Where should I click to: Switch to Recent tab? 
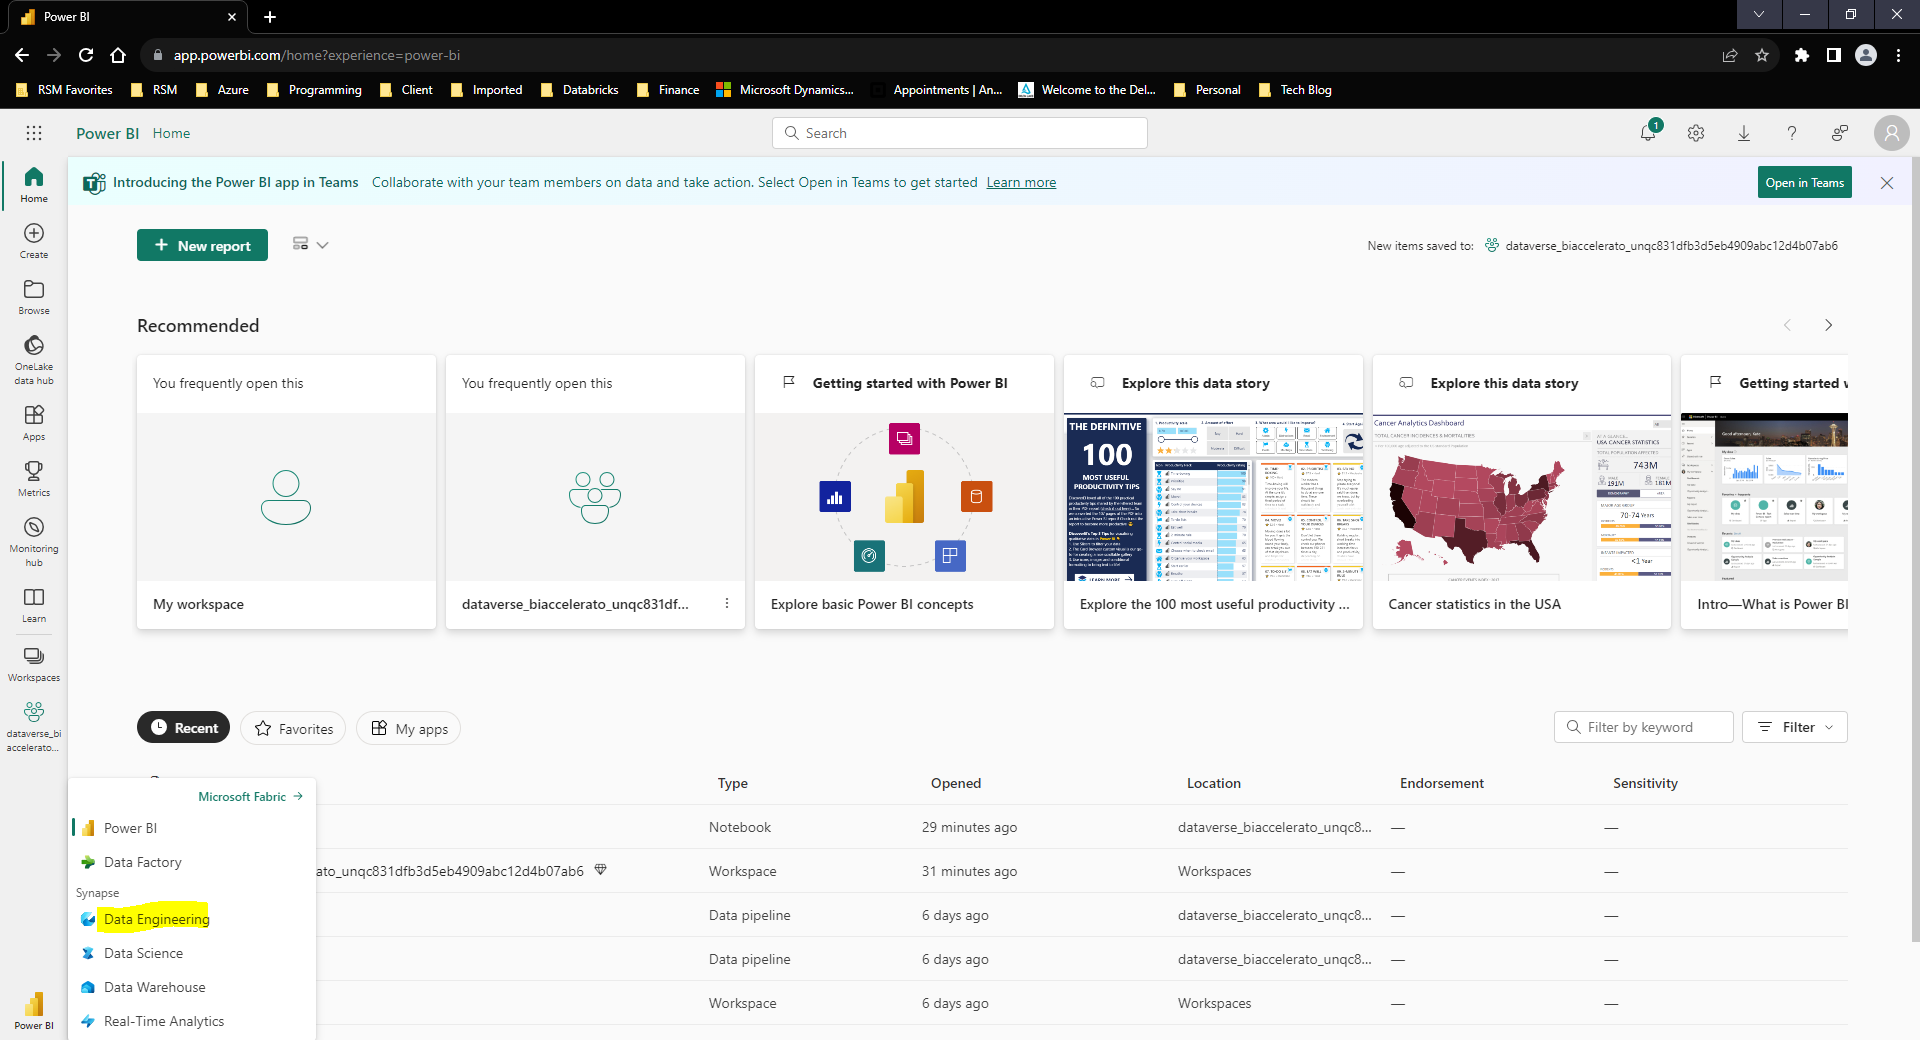[x=184, y=728]
